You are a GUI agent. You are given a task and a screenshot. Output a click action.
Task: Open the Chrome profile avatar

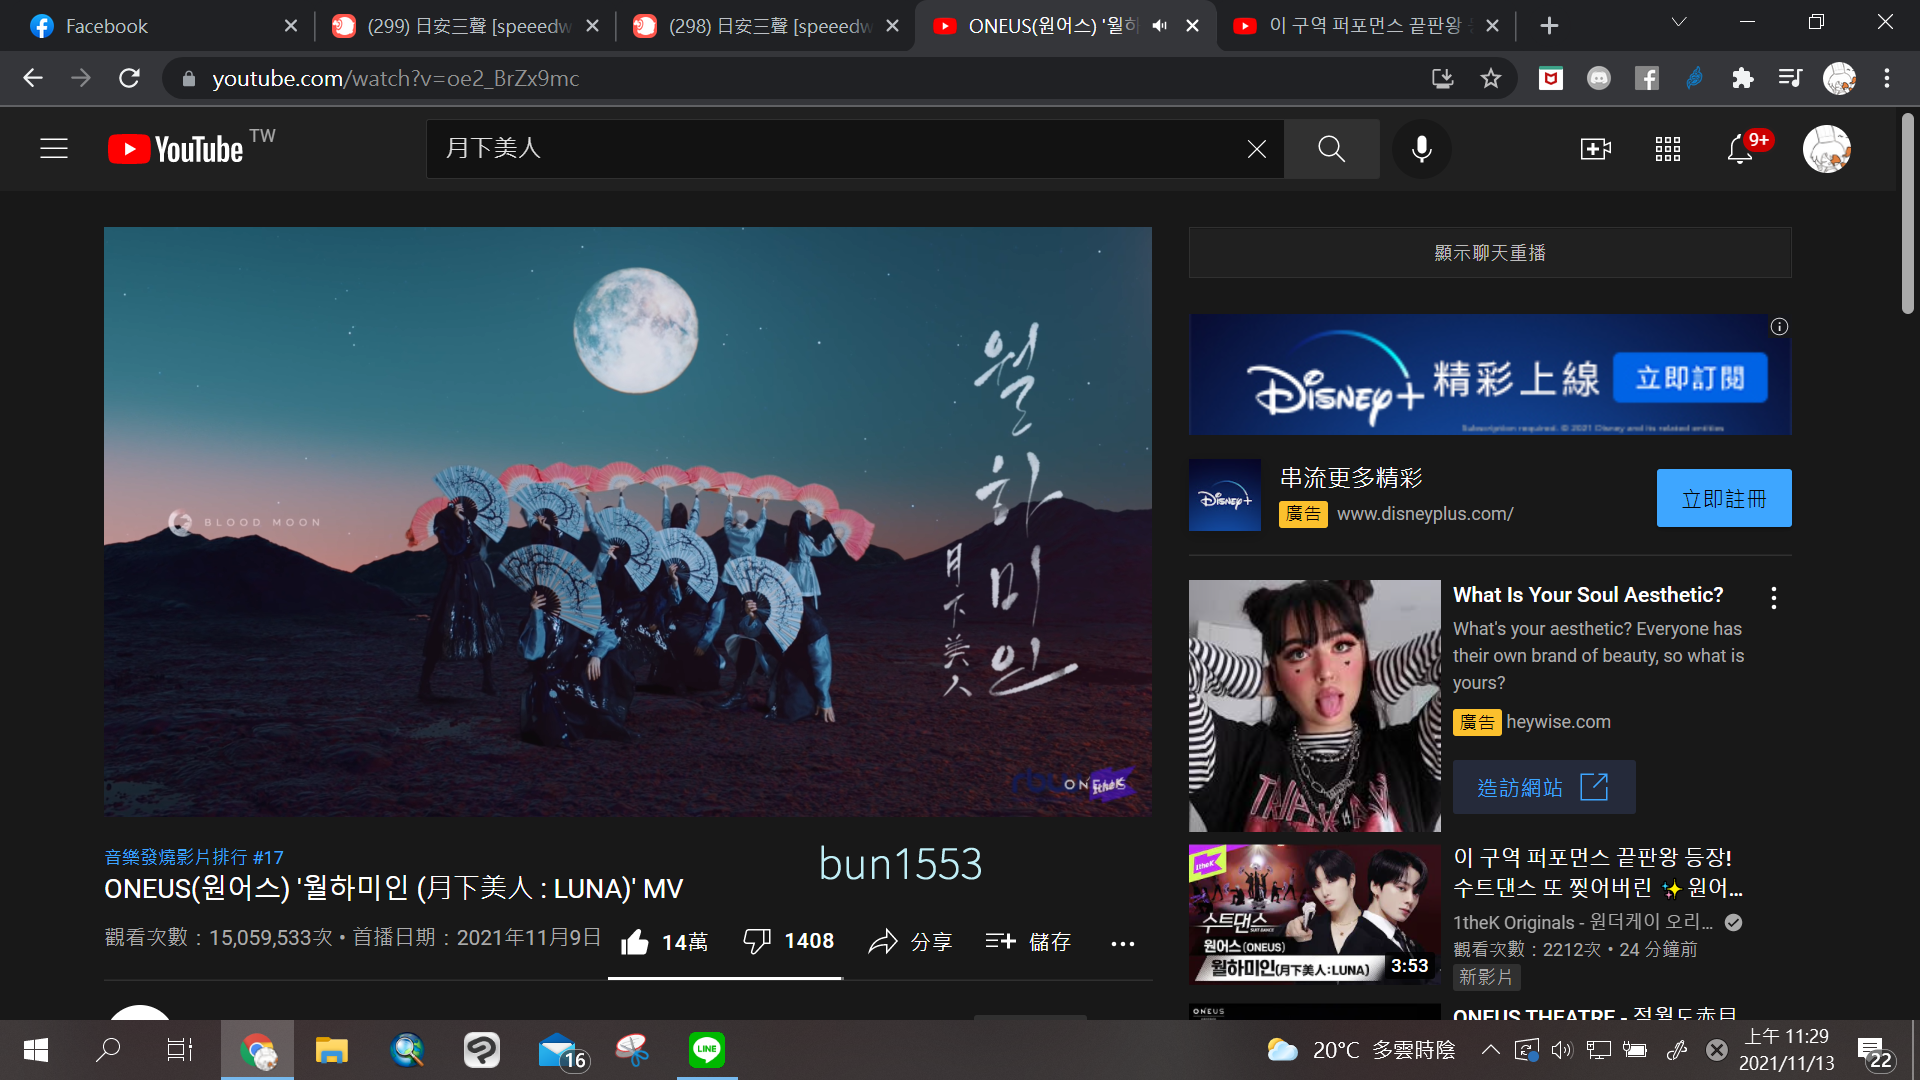pyautogui.click(x=1839, y=78)
